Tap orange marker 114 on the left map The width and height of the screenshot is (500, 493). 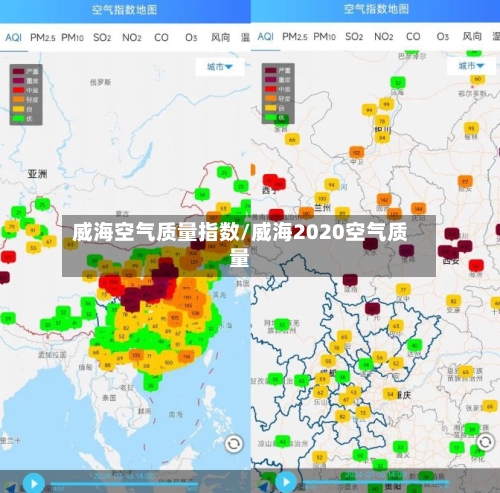pos(186,357)
